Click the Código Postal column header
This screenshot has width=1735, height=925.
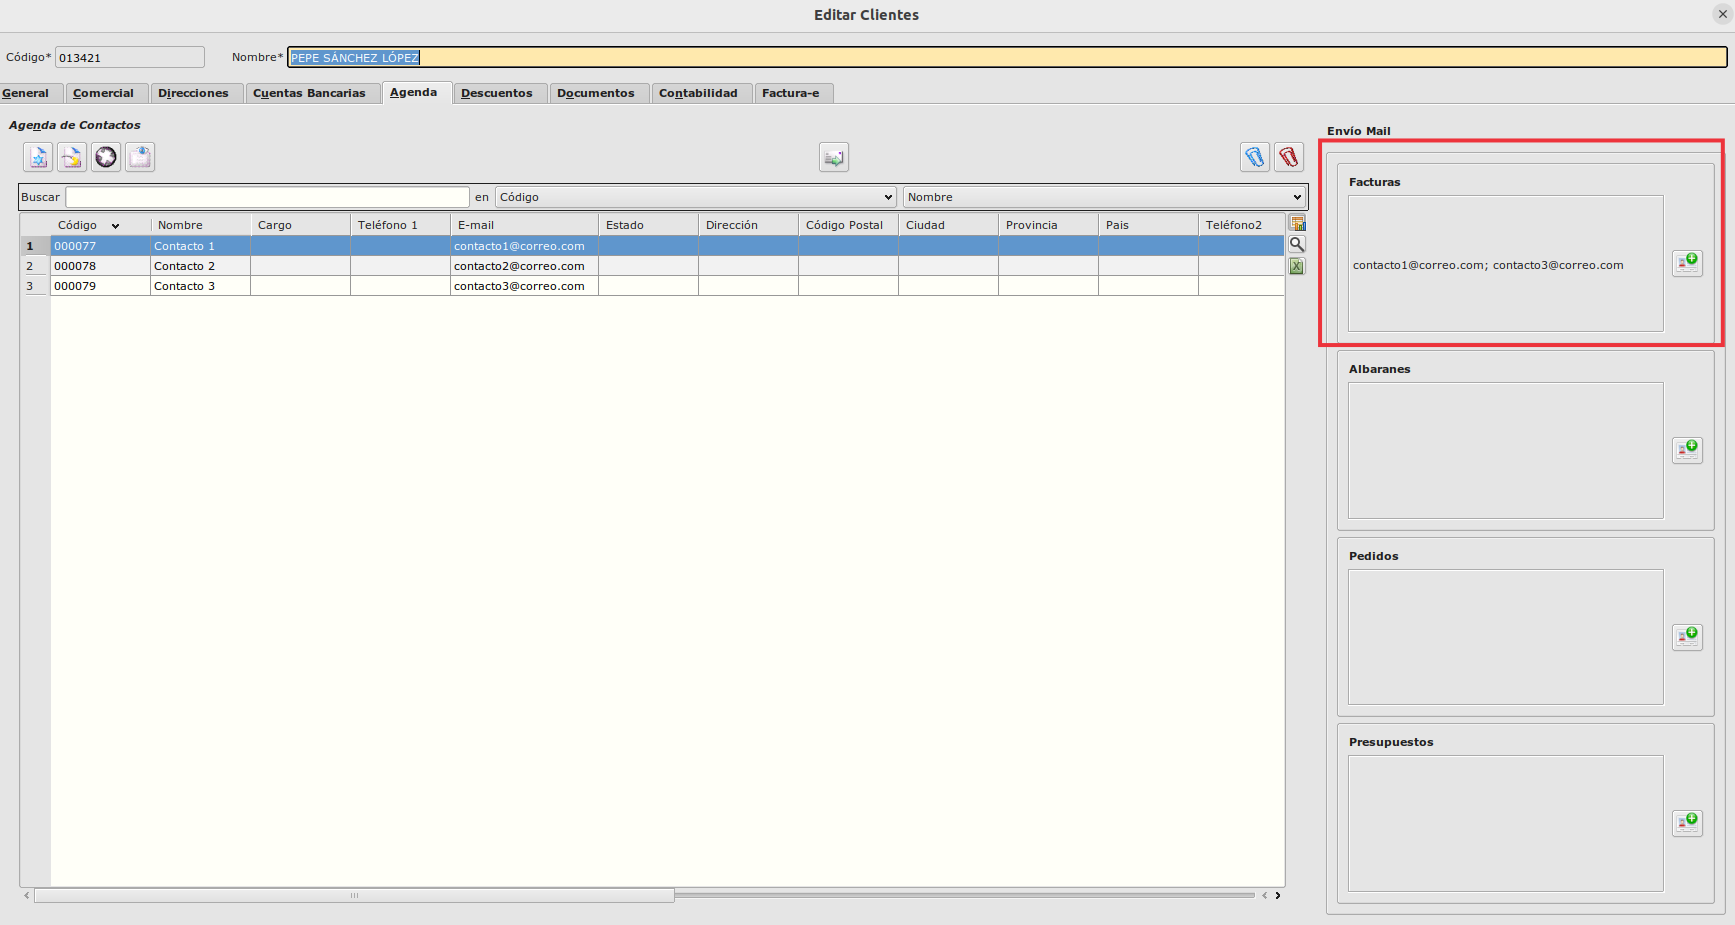(848, 225)
